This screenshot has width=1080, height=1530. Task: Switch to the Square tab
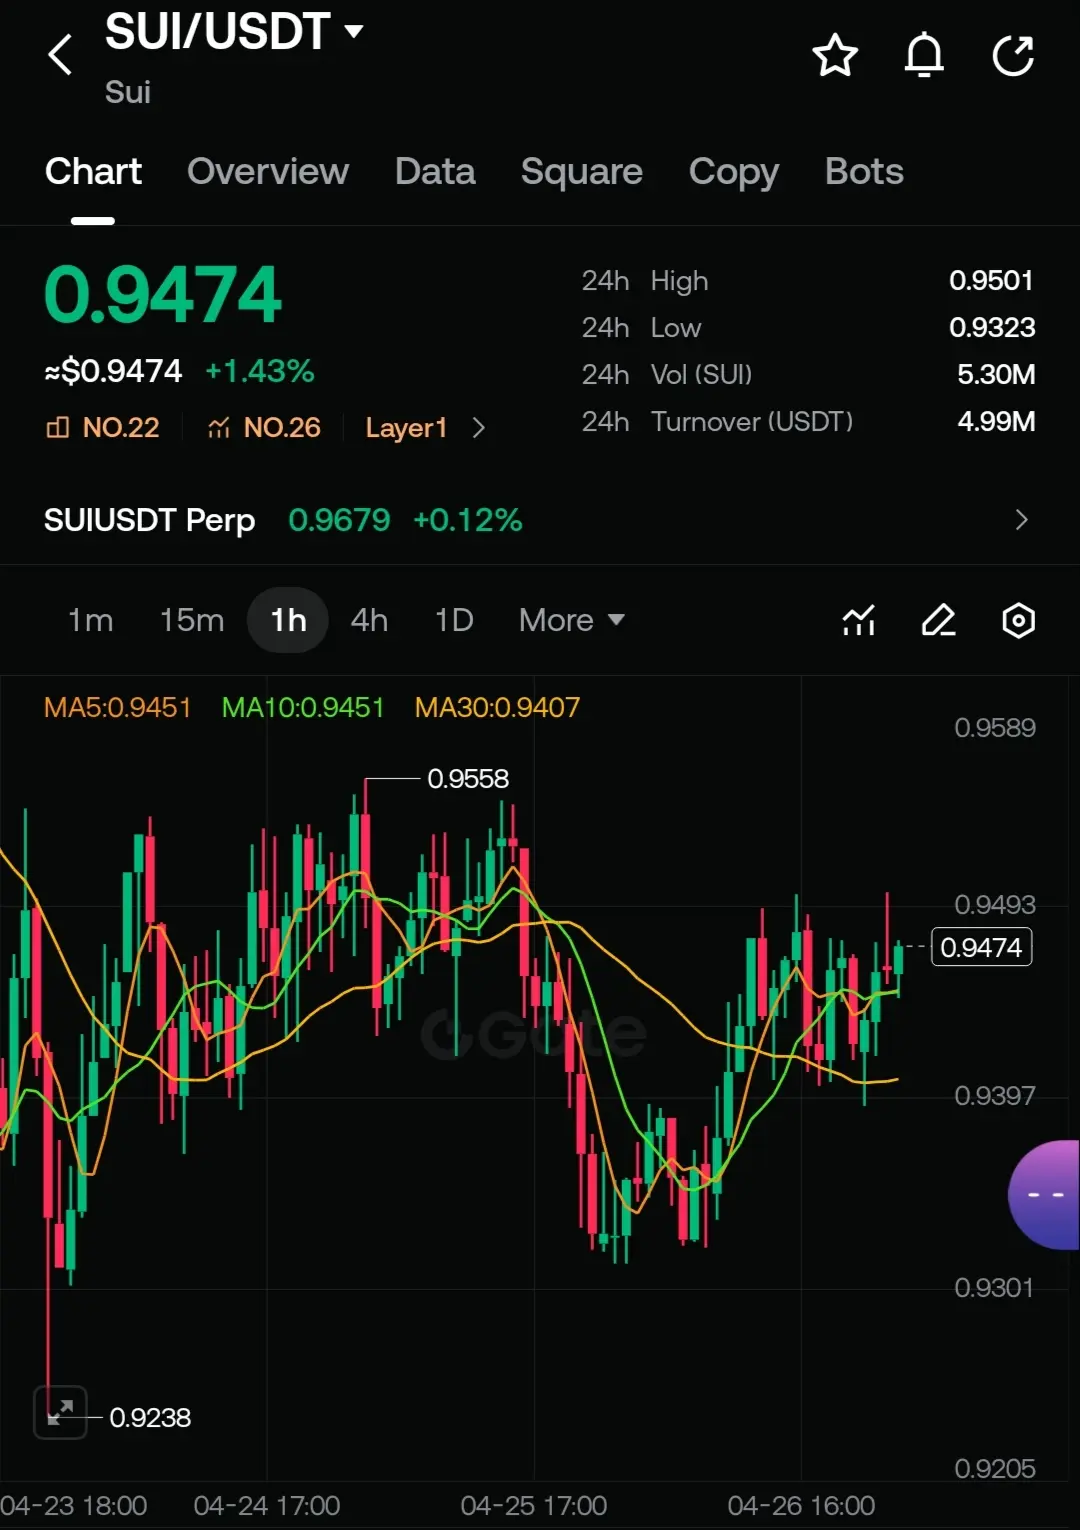pos(582,172)
